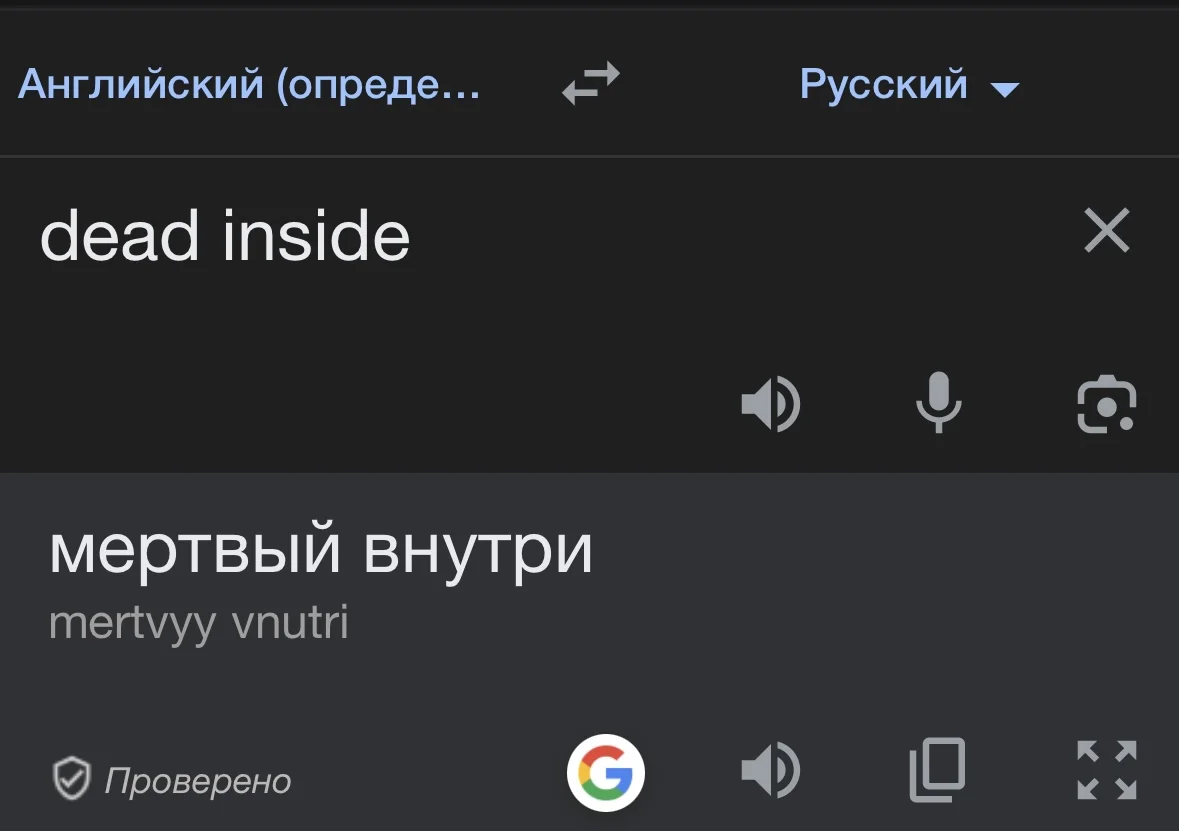Select the translated word "внутри"
Viewport: 1179px width, 831px height.
pyautogui.click(x=477, y=551)
